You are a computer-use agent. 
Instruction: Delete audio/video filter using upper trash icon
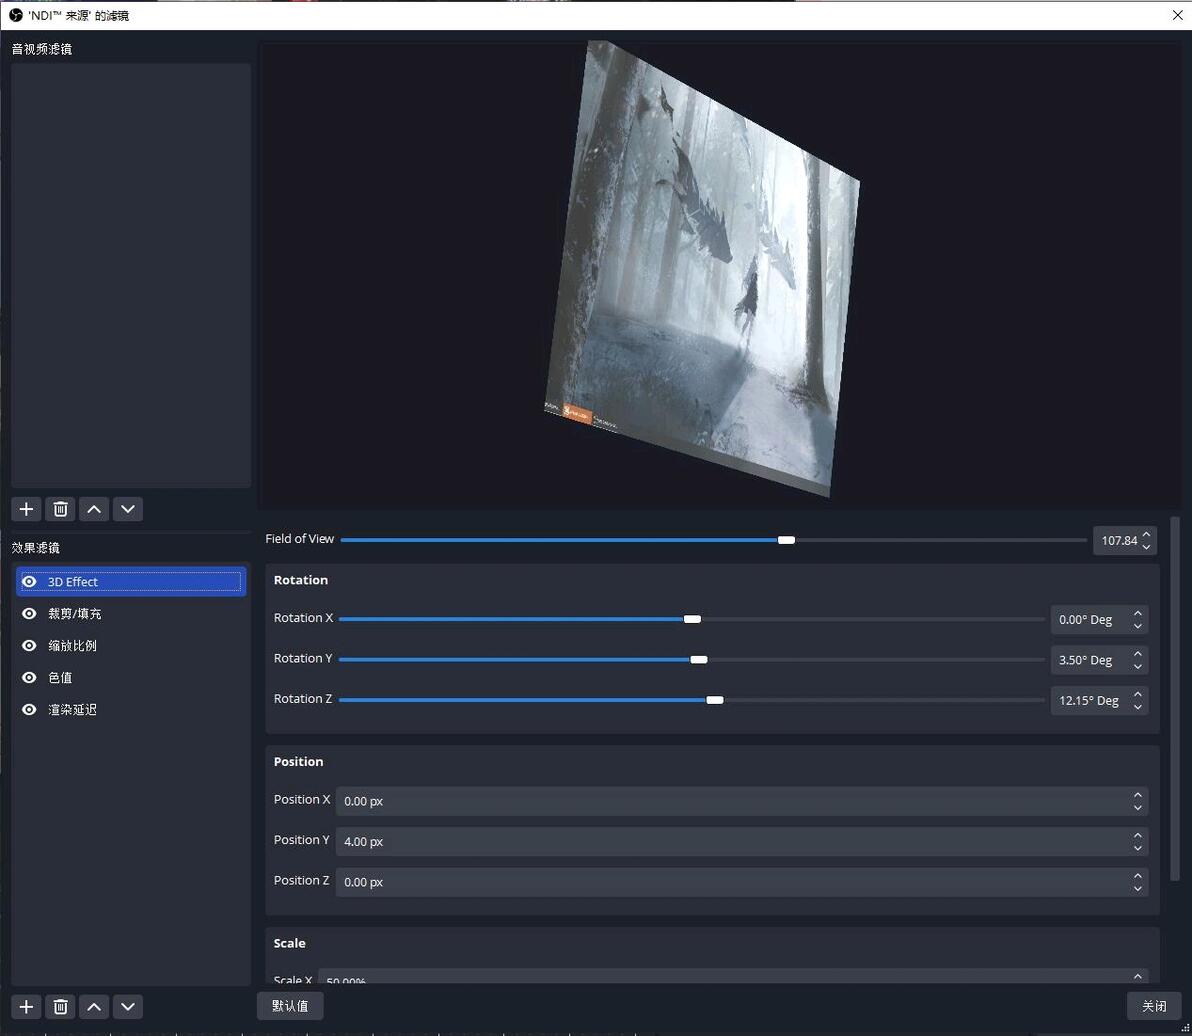[60, 509]
